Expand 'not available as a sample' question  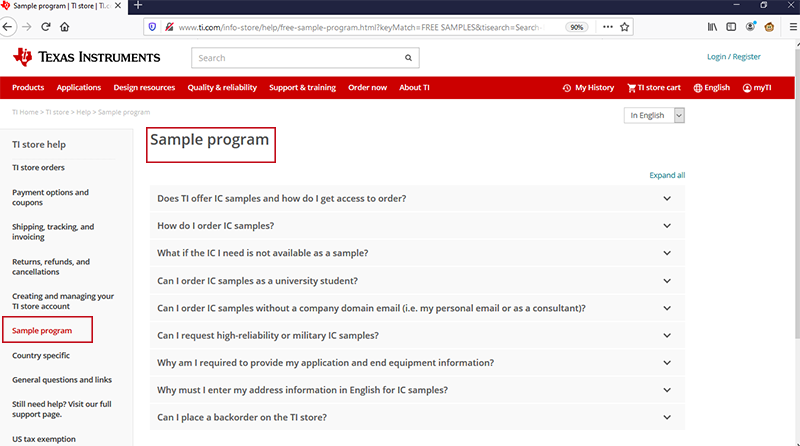[417, 253]
